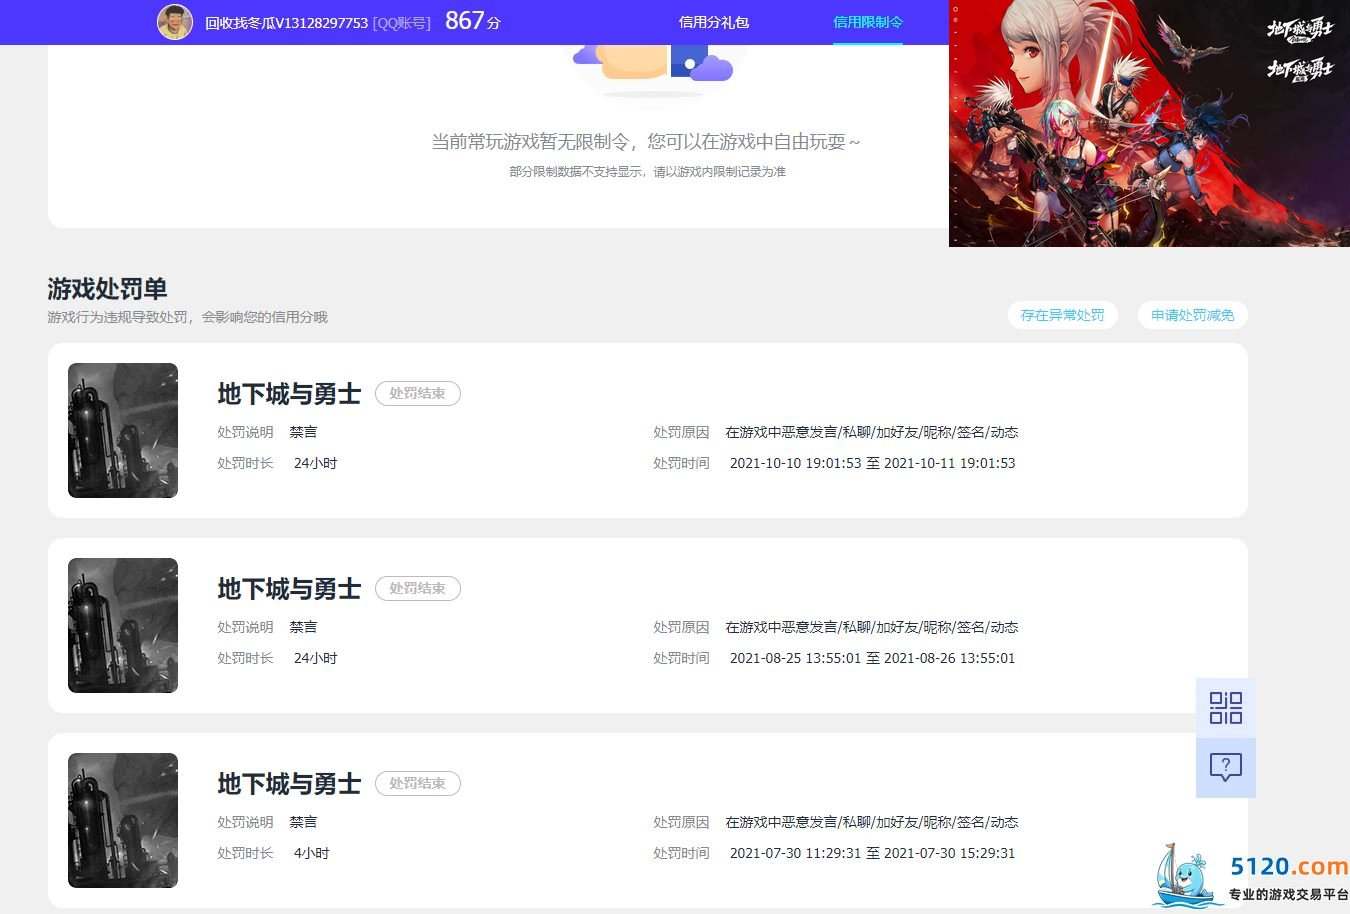This screenshot has height=914, width=1350.
Task: Switch to the 信用分礼包 tab
Action: click(714, 22)
